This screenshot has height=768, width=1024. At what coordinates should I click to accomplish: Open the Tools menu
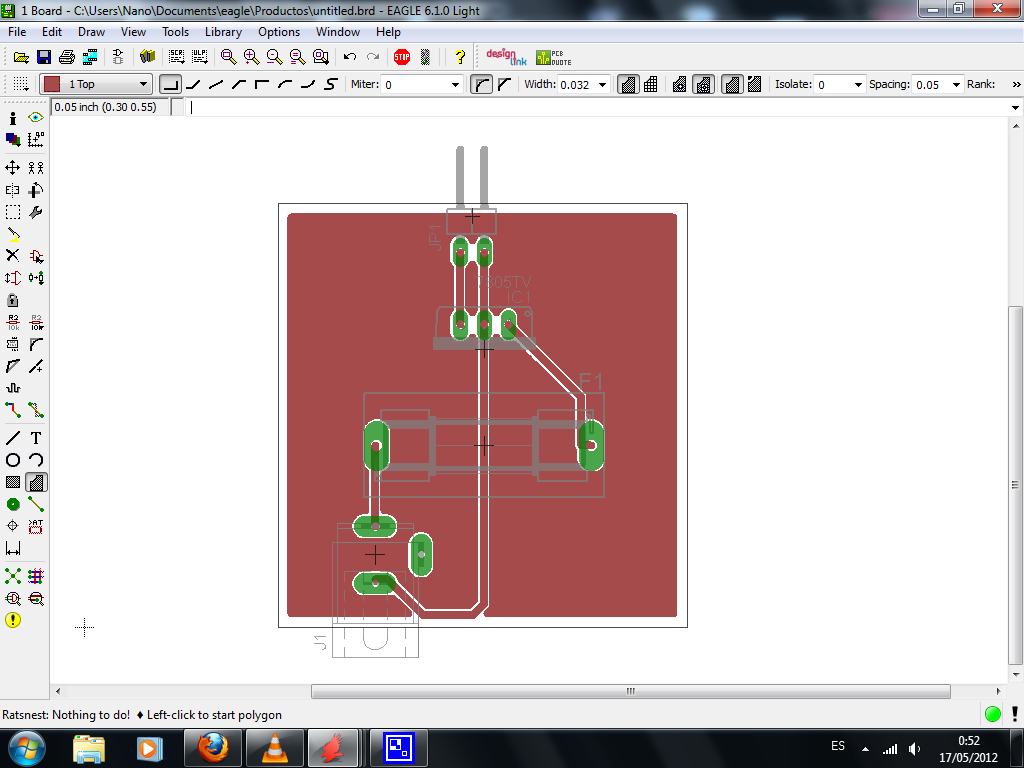click(175, 32)
